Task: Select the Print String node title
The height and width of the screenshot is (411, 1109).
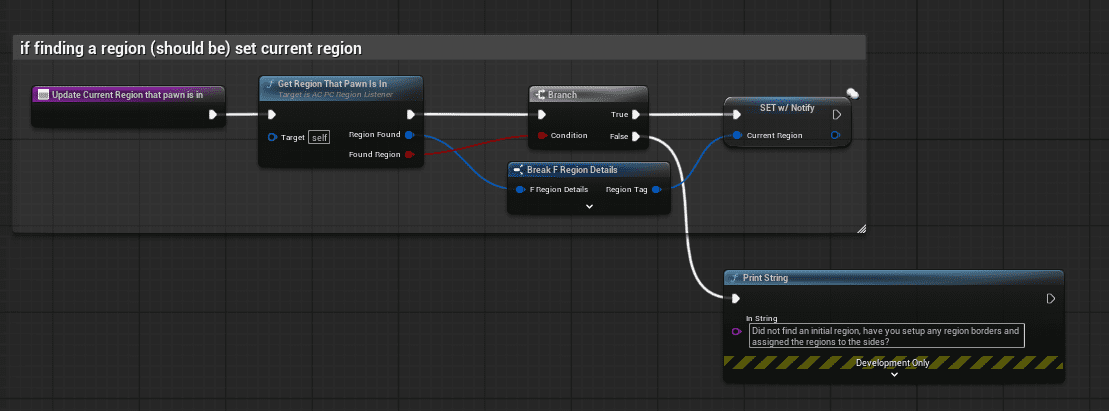Action: pyautogui.click(x=765, y=278)
